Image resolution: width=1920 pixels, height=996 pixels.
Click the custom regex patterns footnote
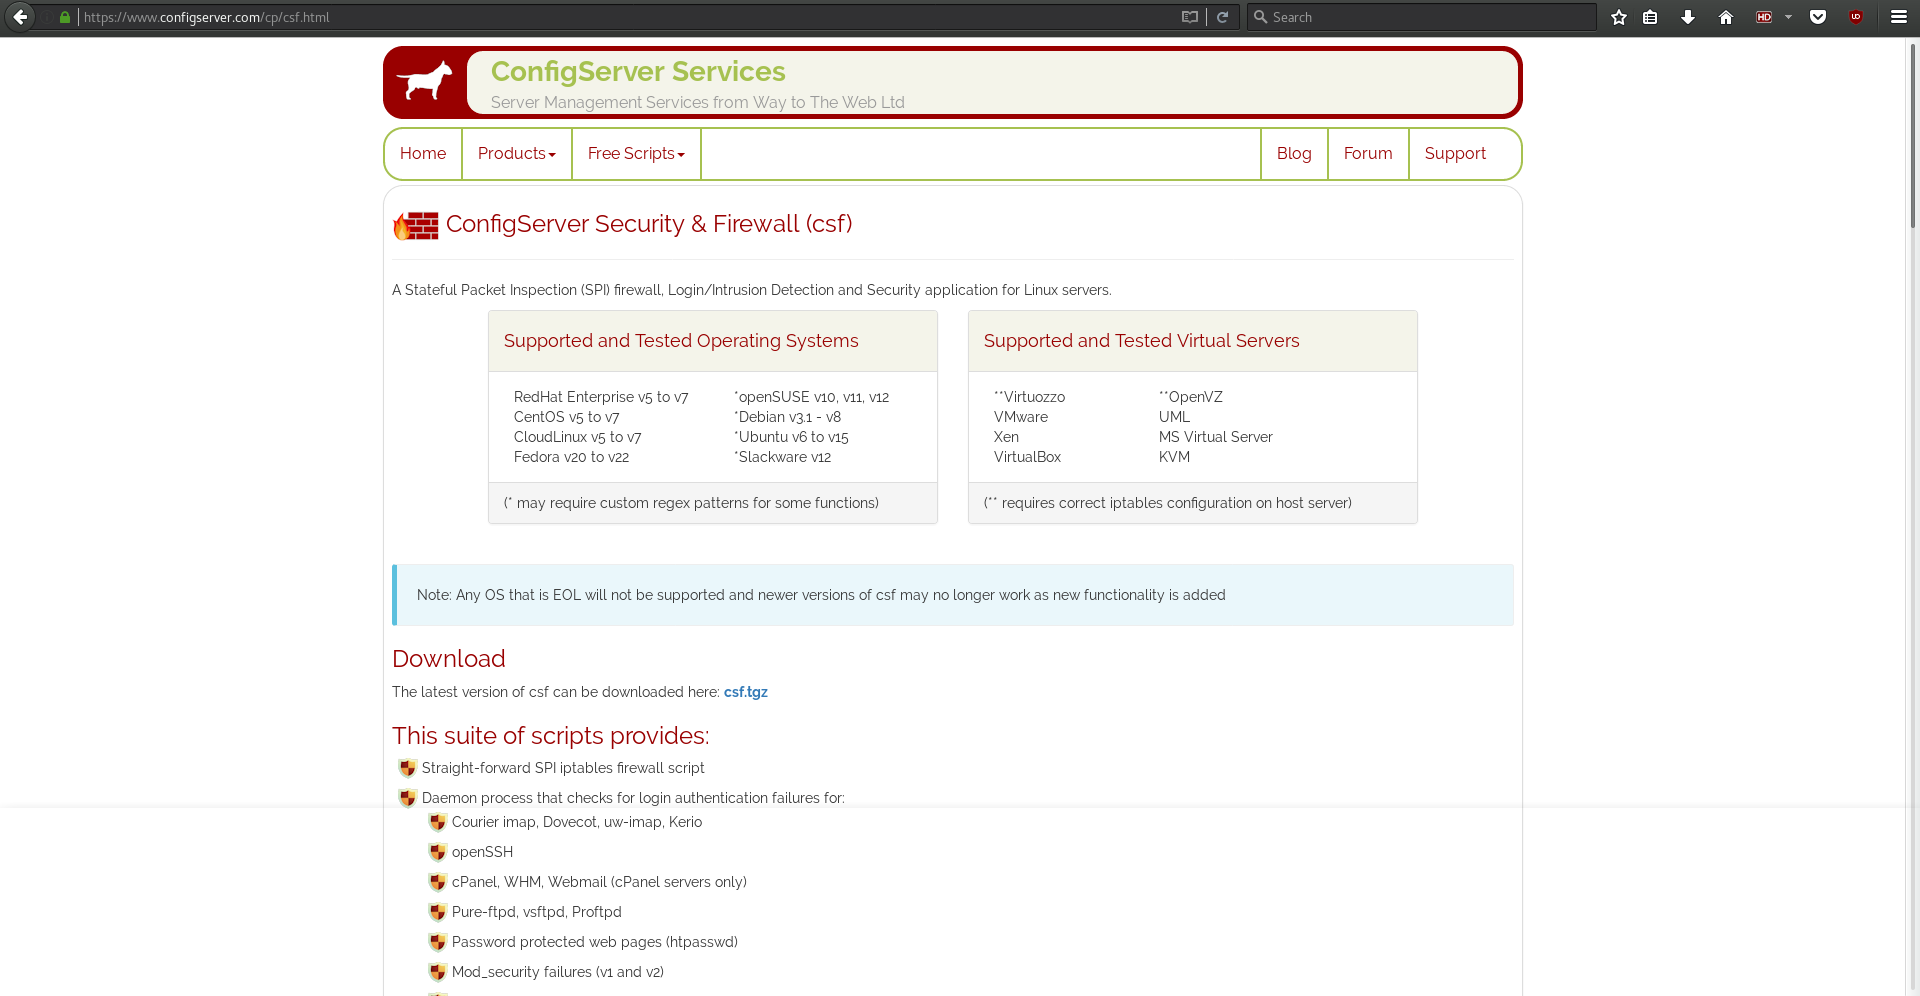pyautogui.click(x=691, y=503)
